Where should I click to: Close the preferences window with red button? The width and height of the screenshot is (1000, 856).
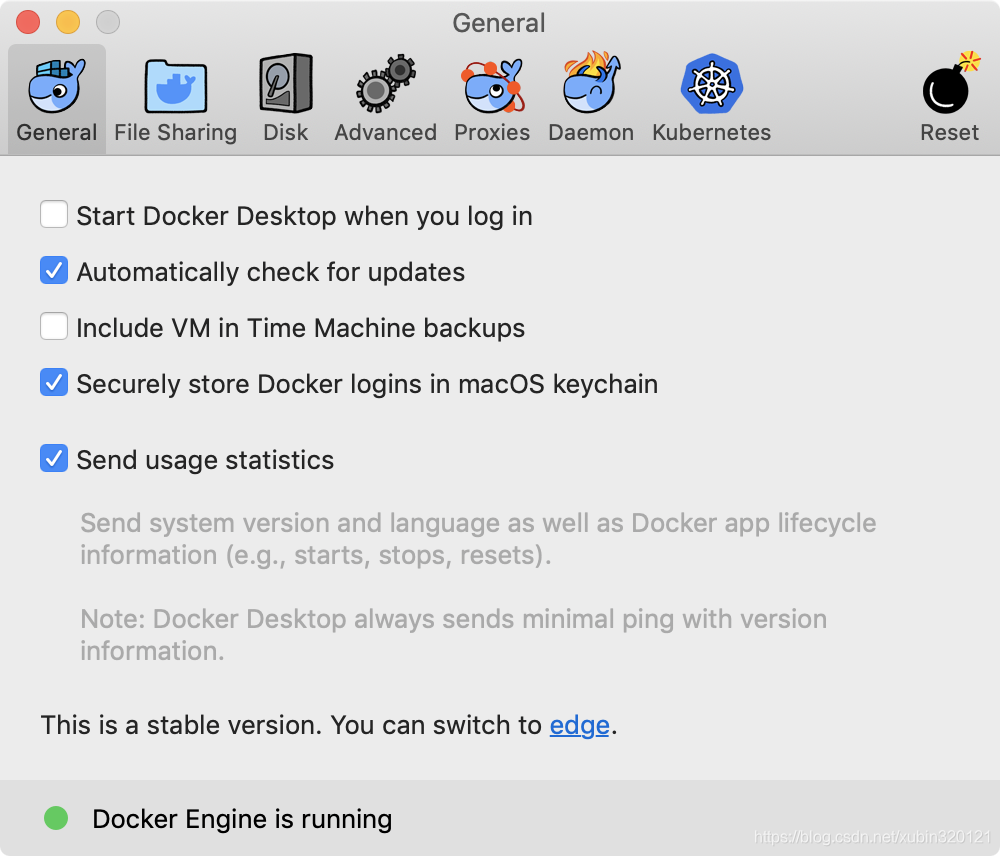point(28,22)
